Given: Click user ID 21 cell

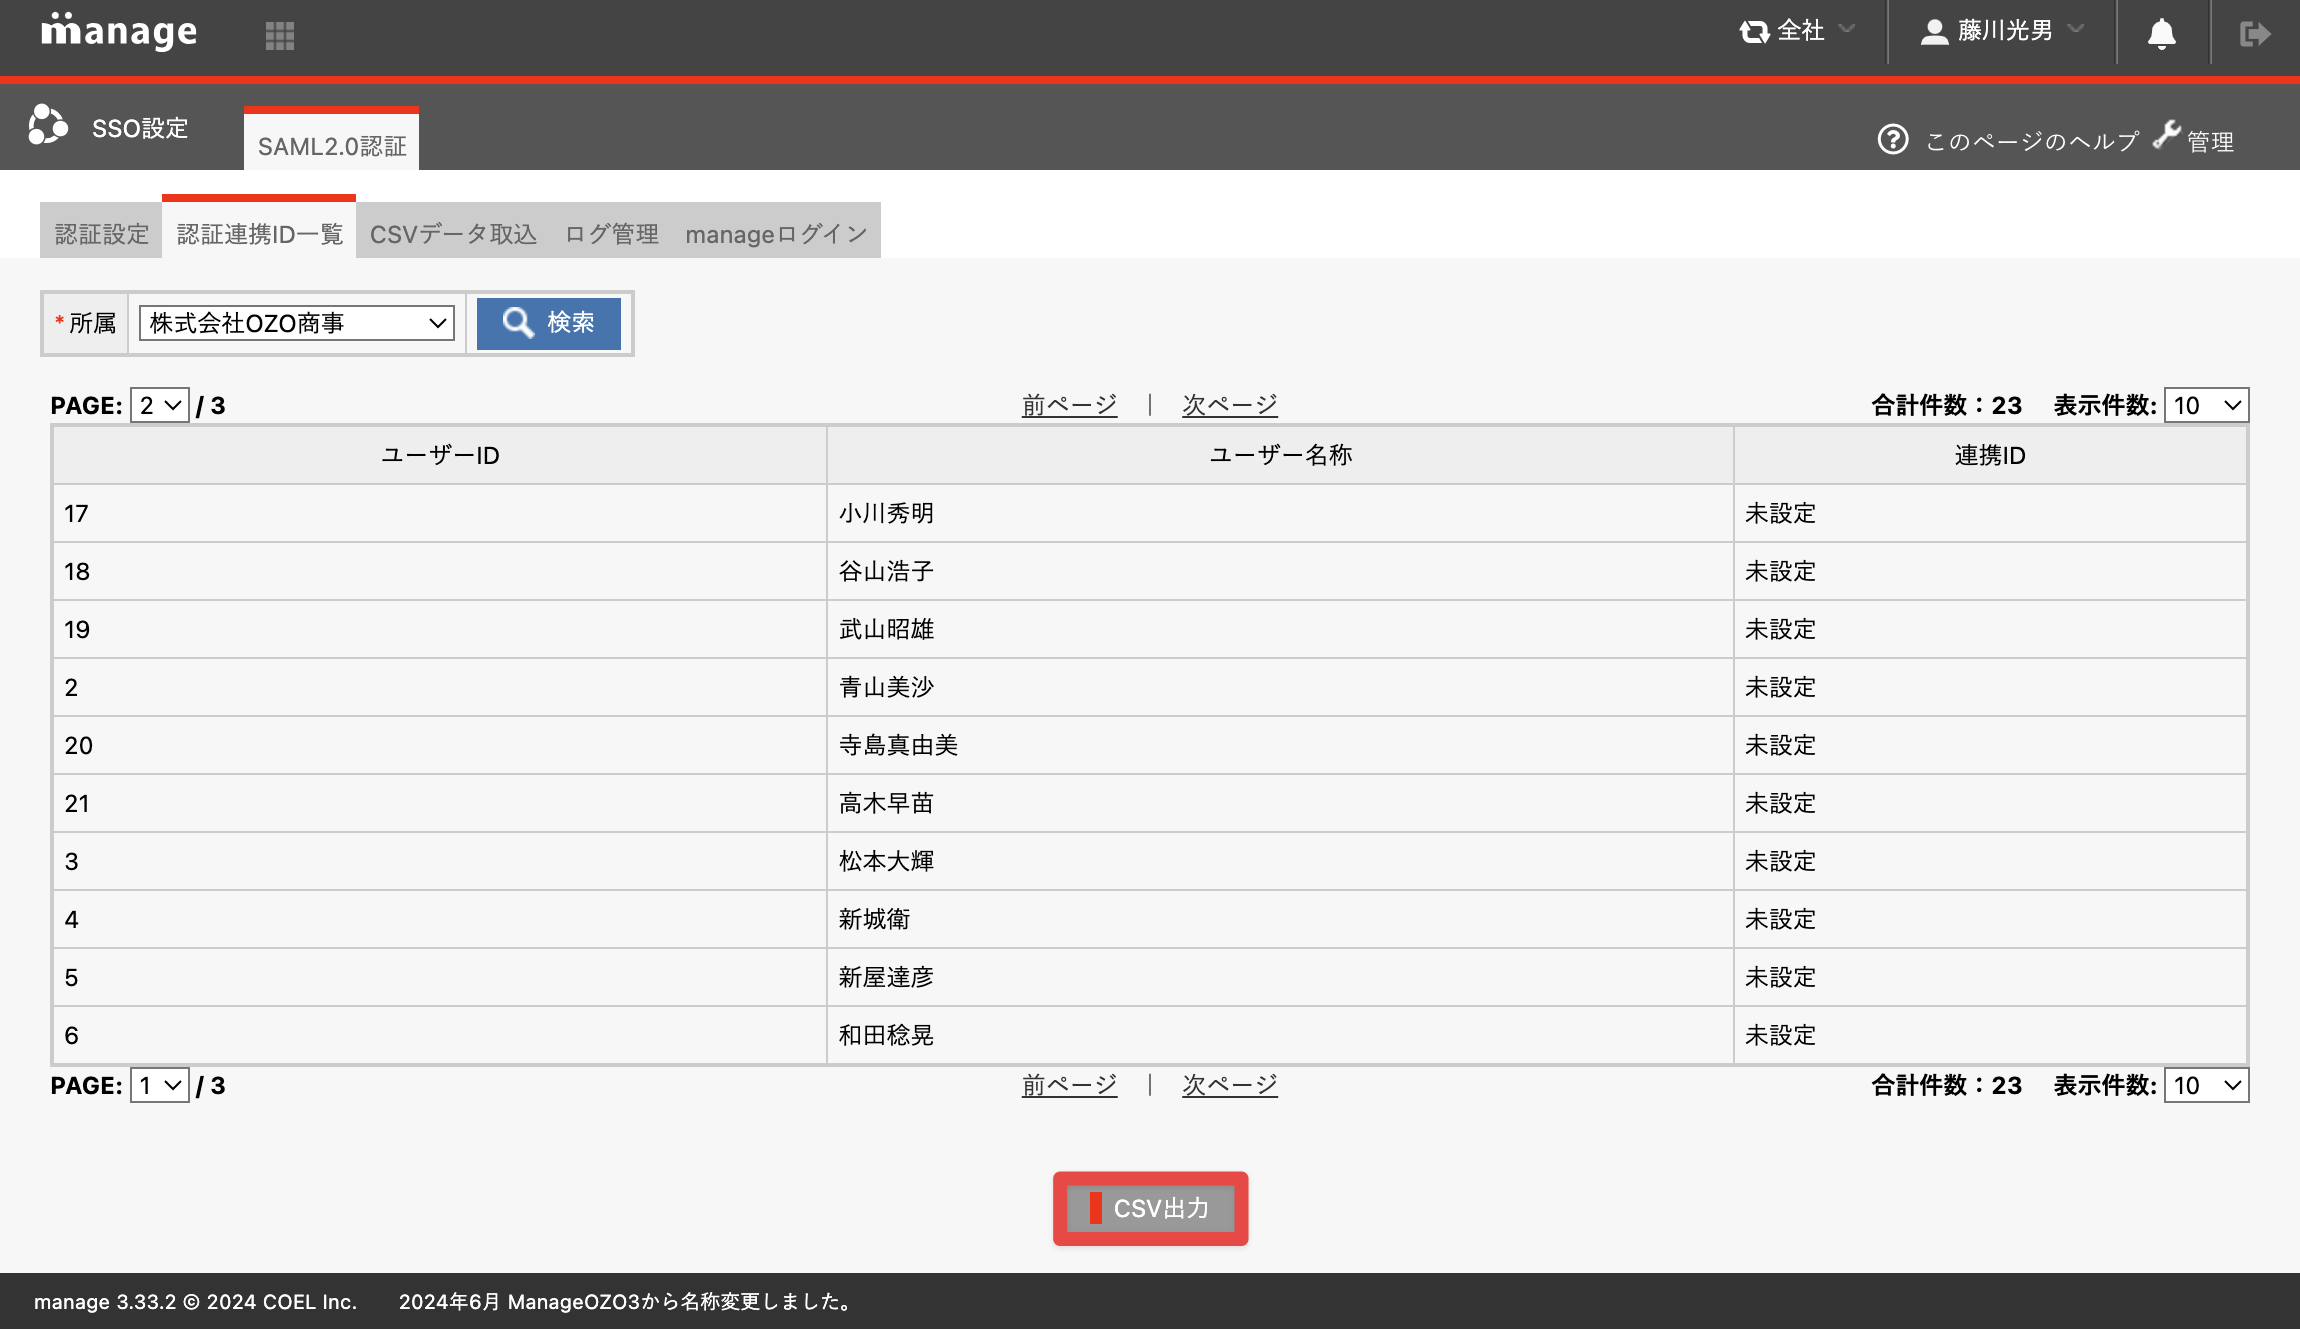Looking at the screenshot, I should [440, 804].
